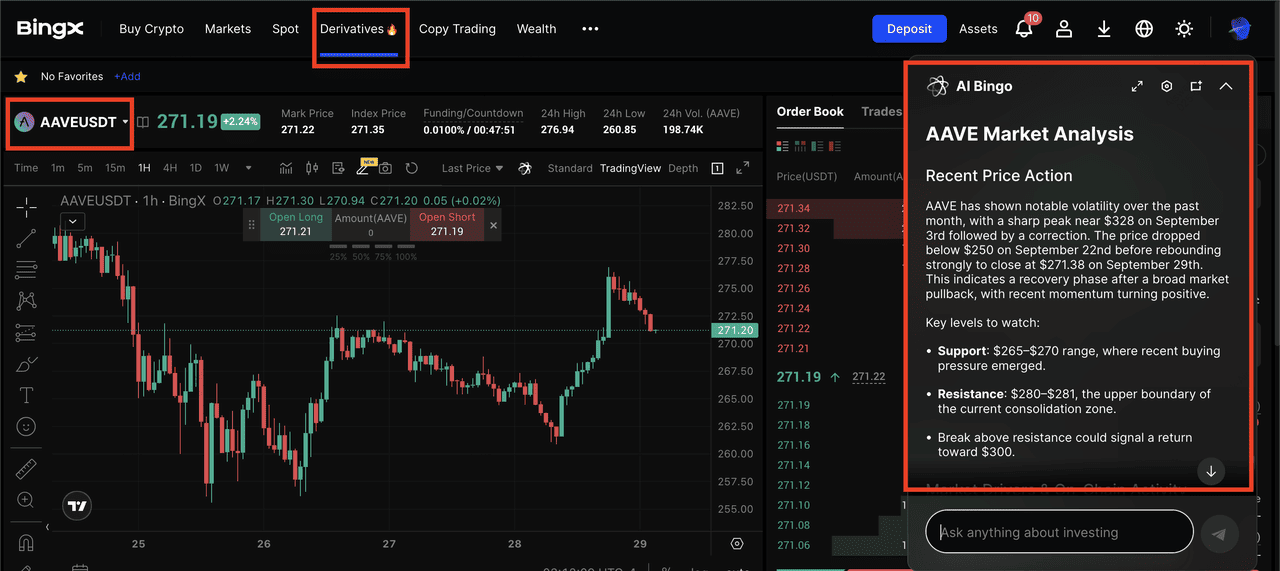Open the Derivatives menu
Image resolution: width=1280 pixels, height=571 pixels.
click(358, 29)
